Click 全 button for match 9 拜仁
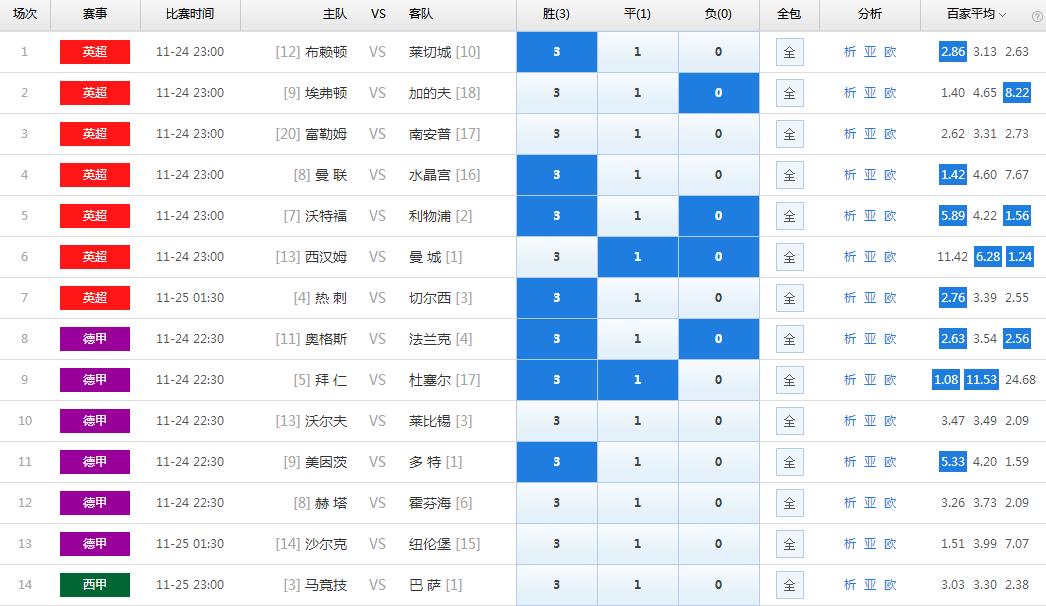1046x606 pixels. point(789,380)
